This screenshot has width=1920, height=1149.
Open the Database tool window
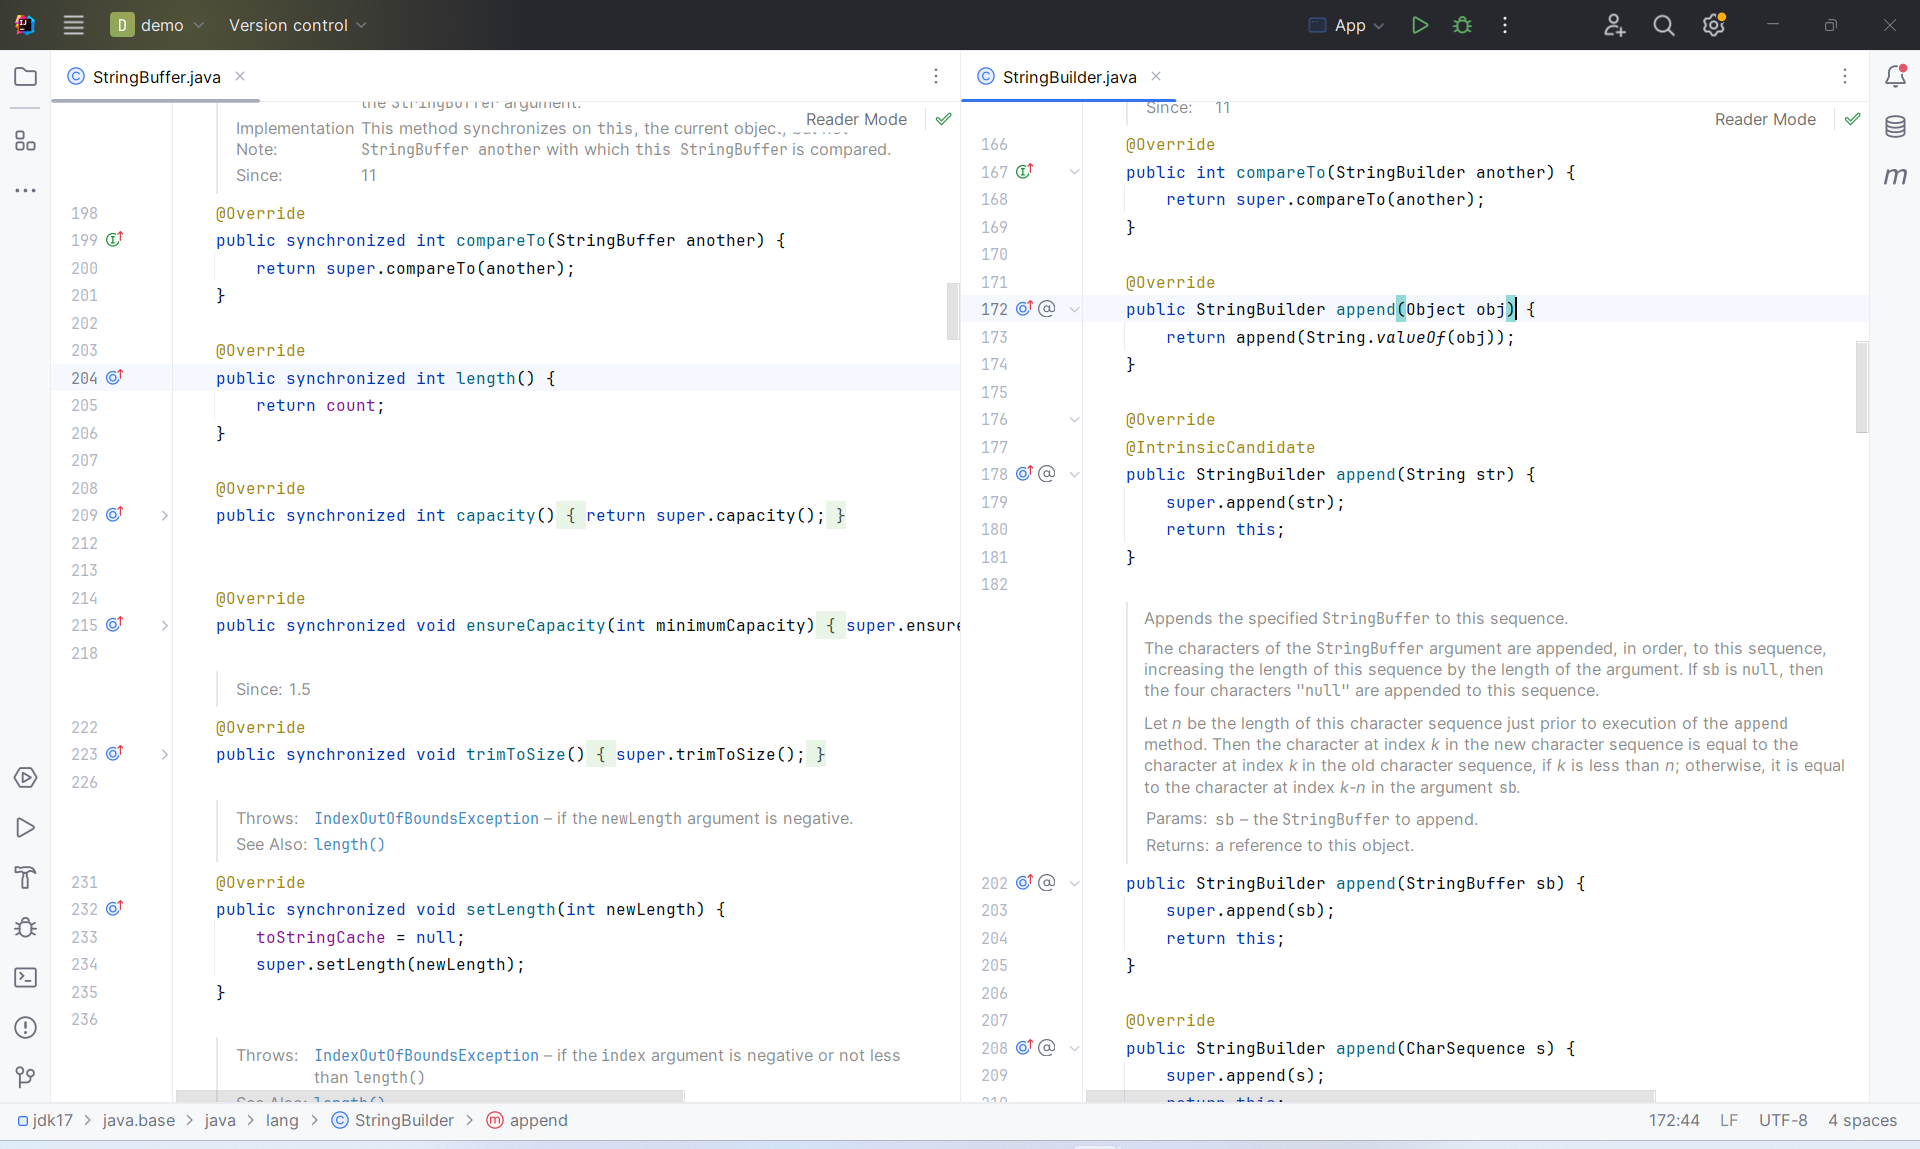[1895, 127]
